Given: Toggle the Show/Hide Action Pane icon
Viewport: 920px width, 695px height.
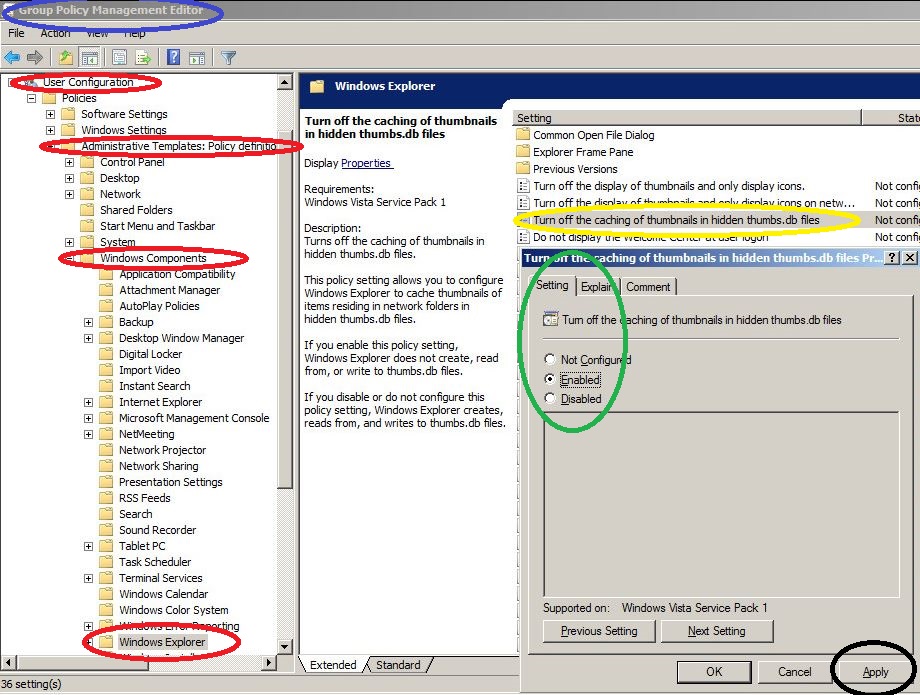Looking at the screenshot, I should (197, 57).
